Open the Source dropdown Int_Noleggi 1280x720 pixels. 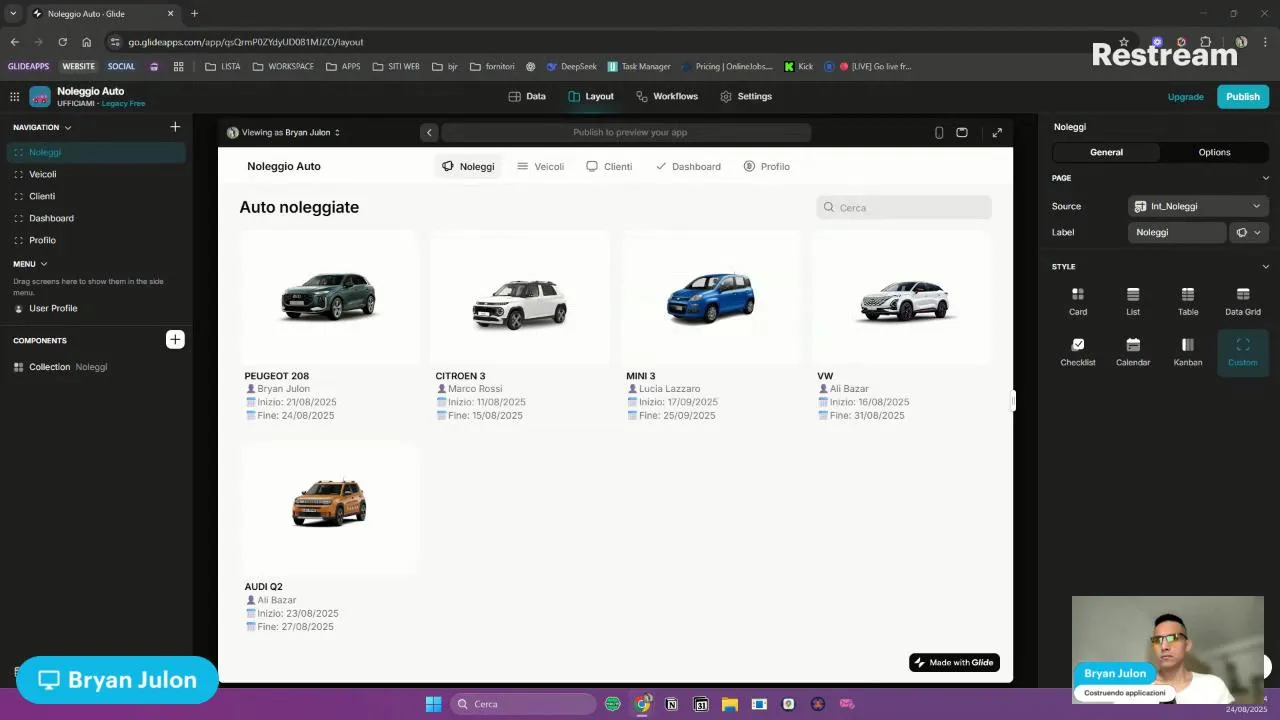point(1198,206)
